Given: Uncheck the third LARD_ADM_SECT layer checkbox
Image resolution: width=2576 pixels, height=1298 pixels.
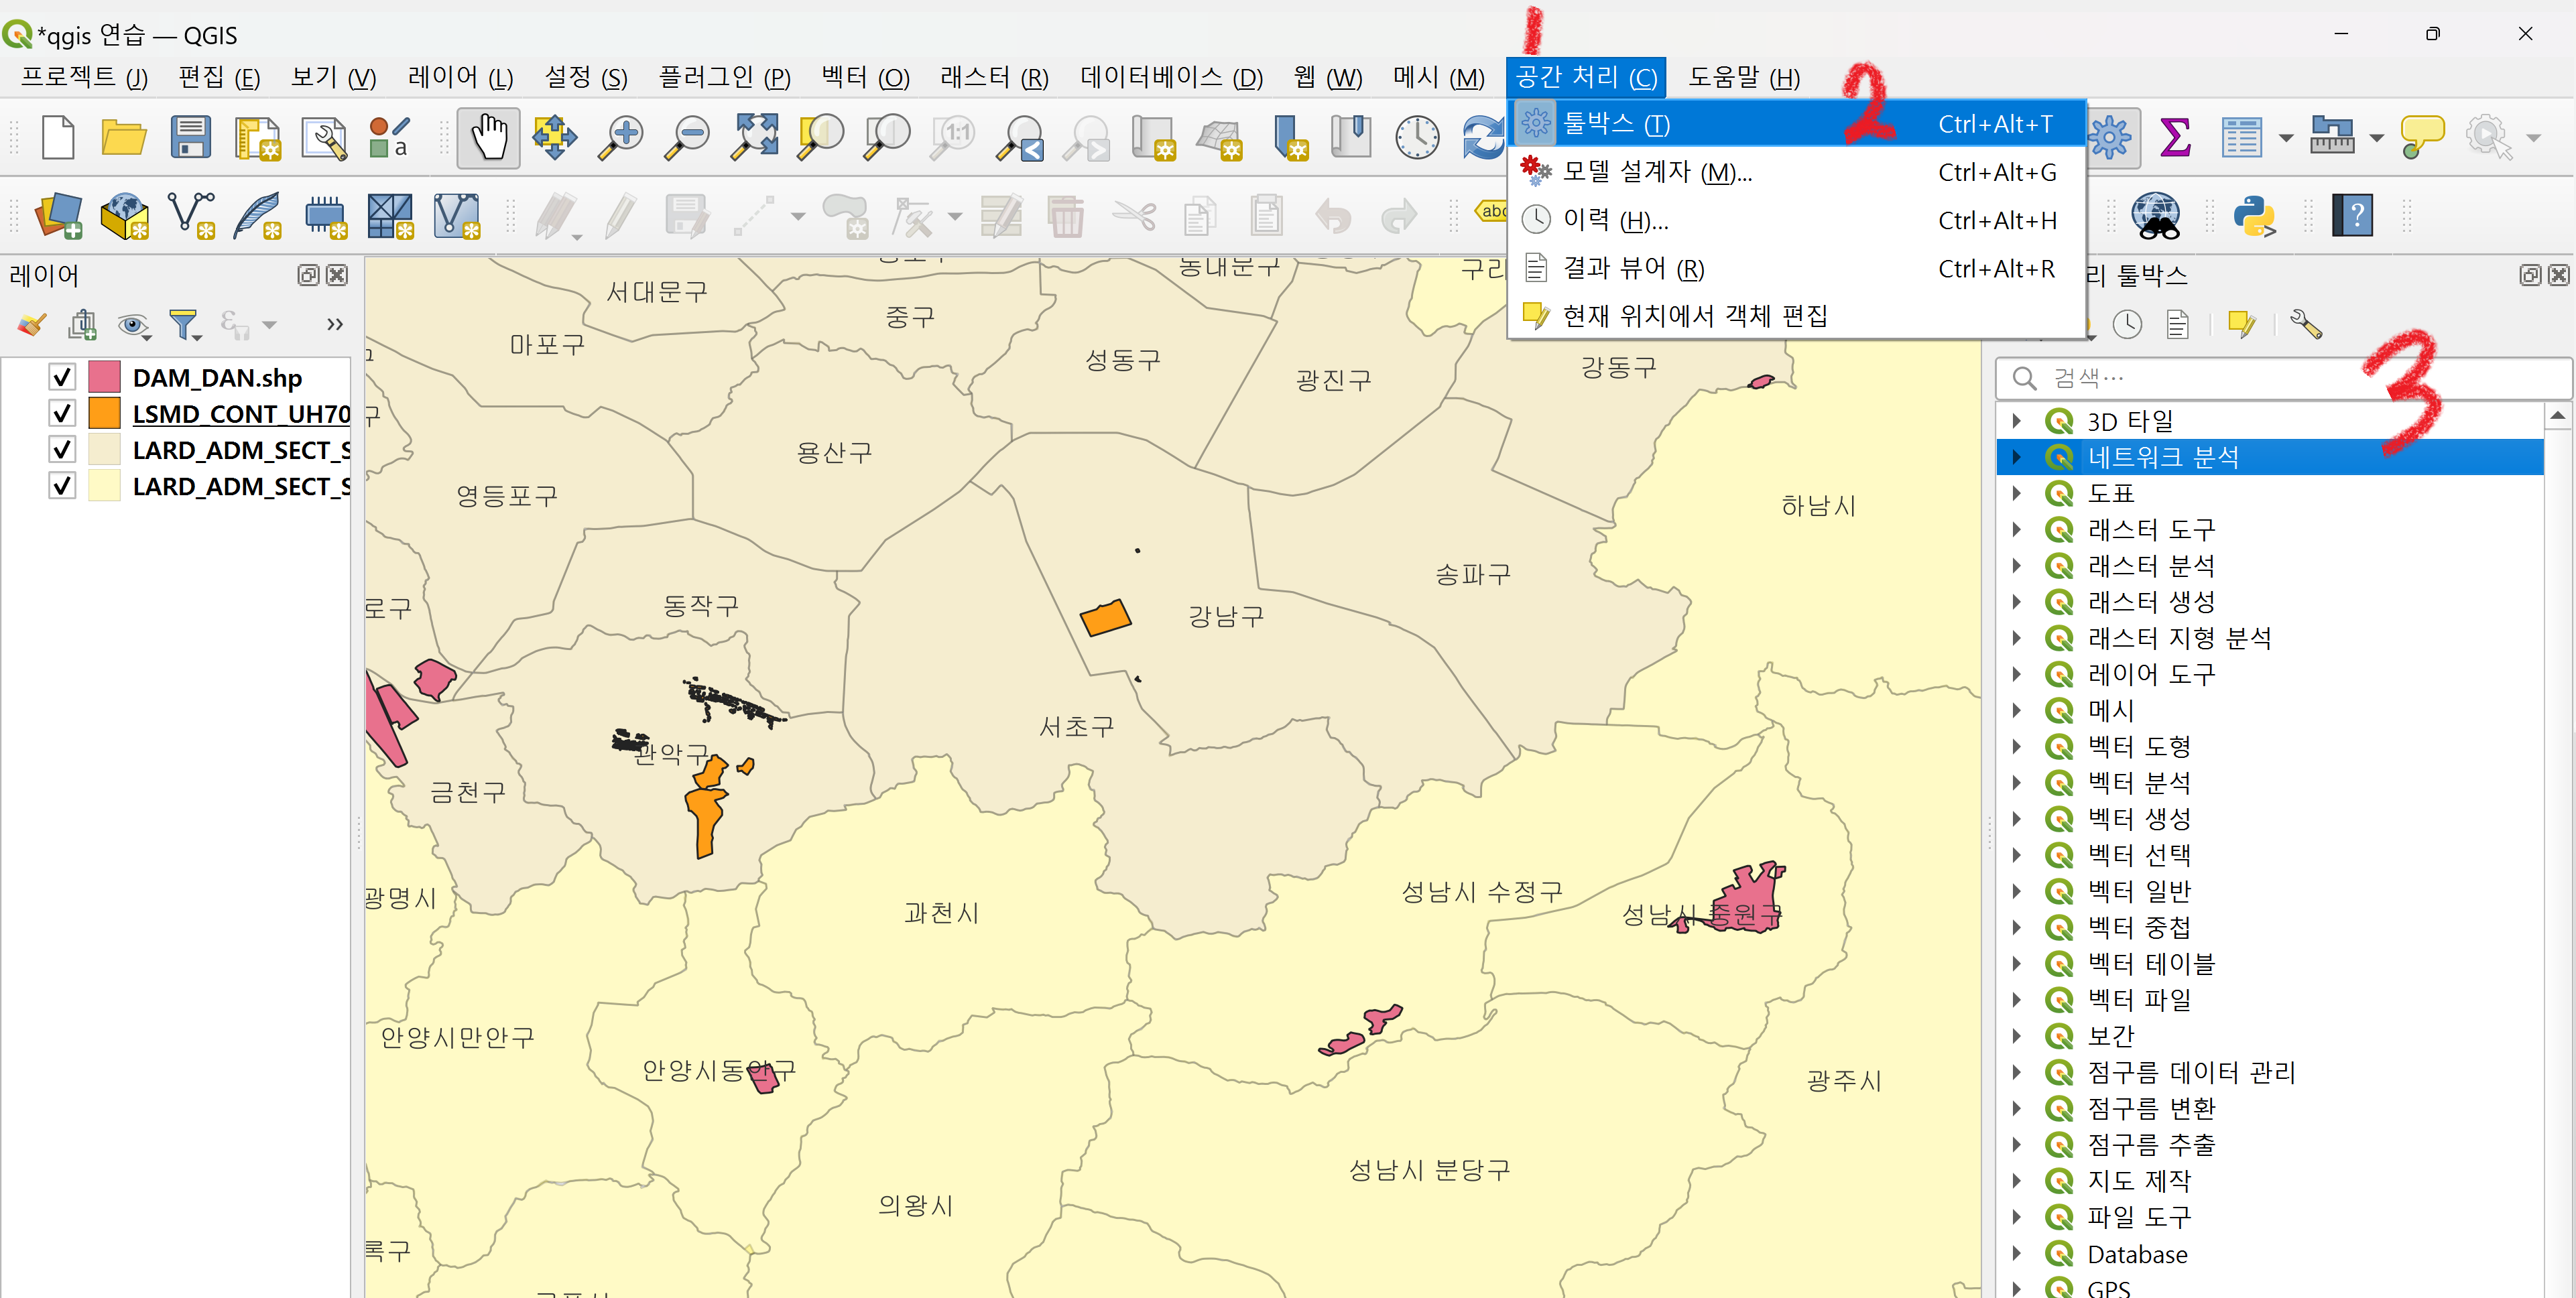Looking at the screenshot, I should (x=62, y=450).
